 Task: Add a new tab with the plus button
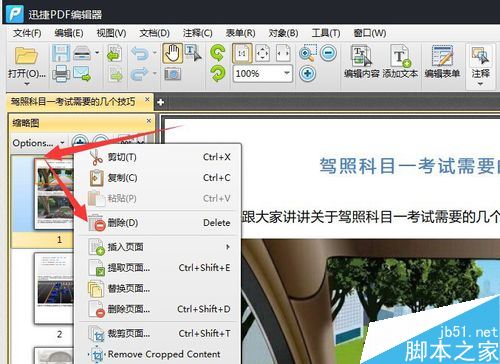(x=160, y=102)
